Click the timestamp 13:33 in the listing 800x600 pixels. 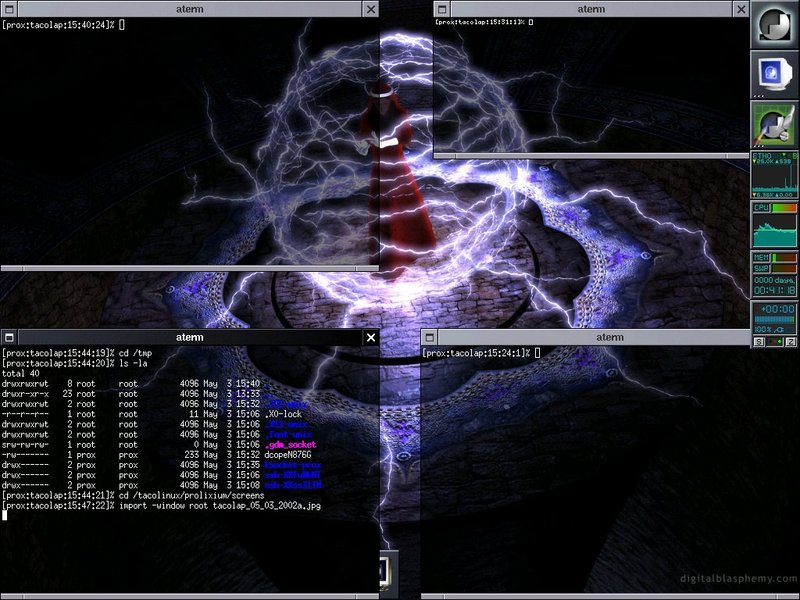point(248,394)
